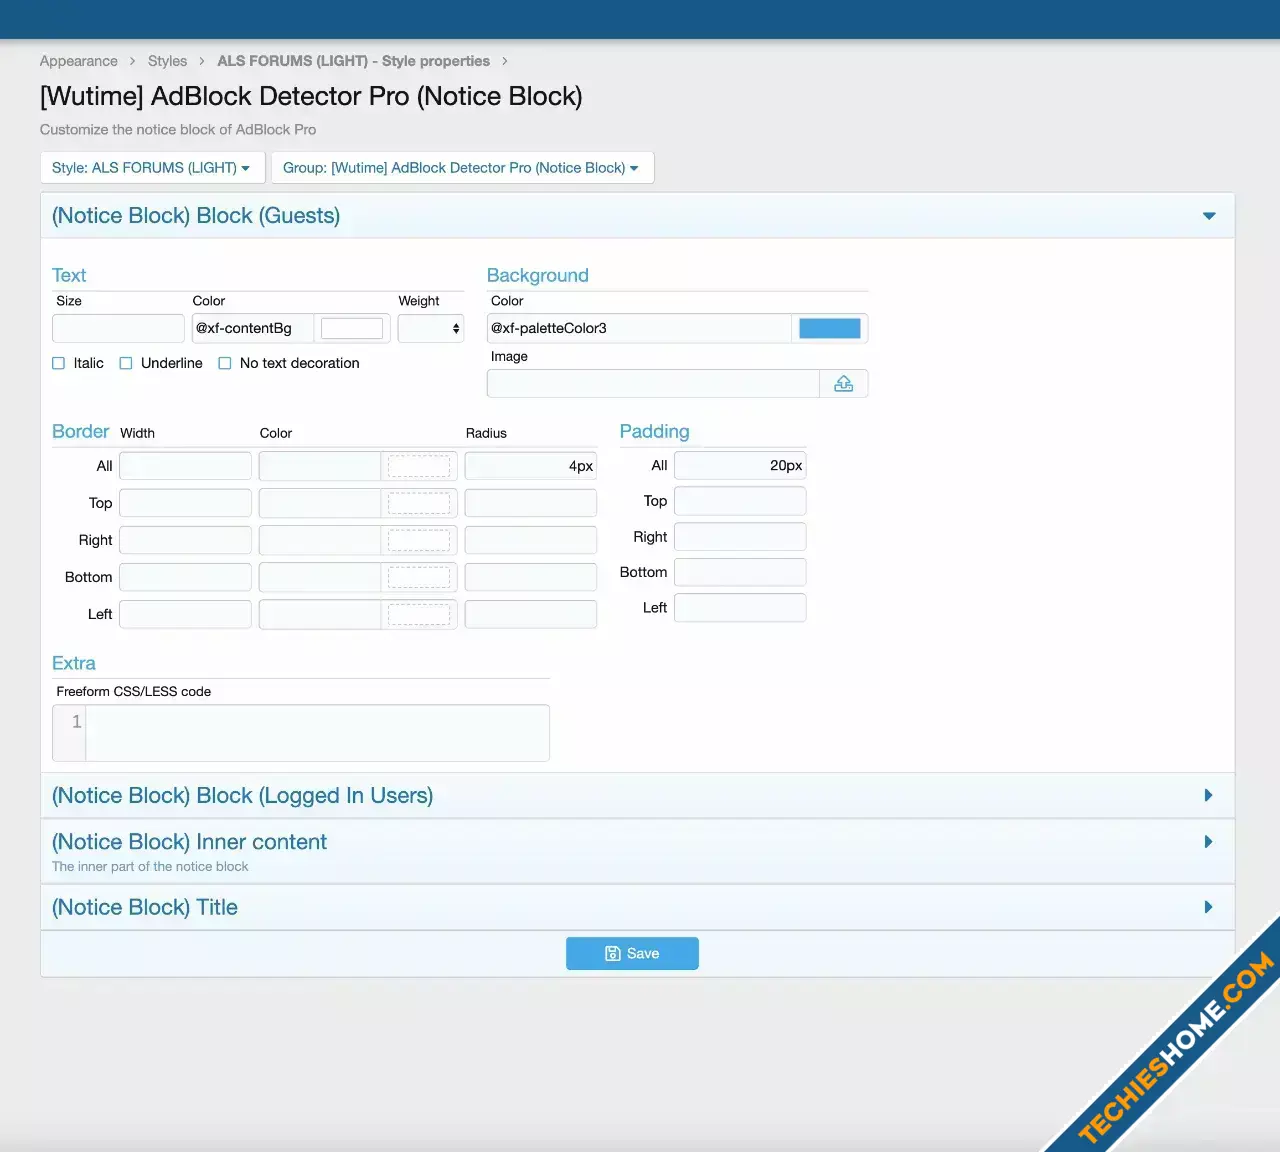Click the Border Top color swatch
This screenshot has height=1152, width=1280.
pyautogui.click(x=419, y=503)
